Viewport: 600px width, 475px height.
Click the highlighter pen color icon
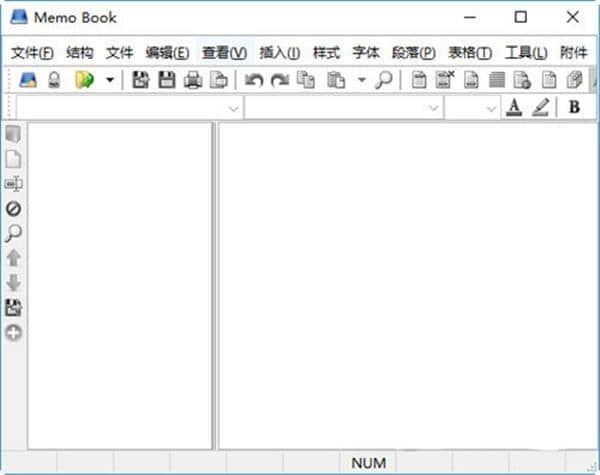tap(541, 107)
